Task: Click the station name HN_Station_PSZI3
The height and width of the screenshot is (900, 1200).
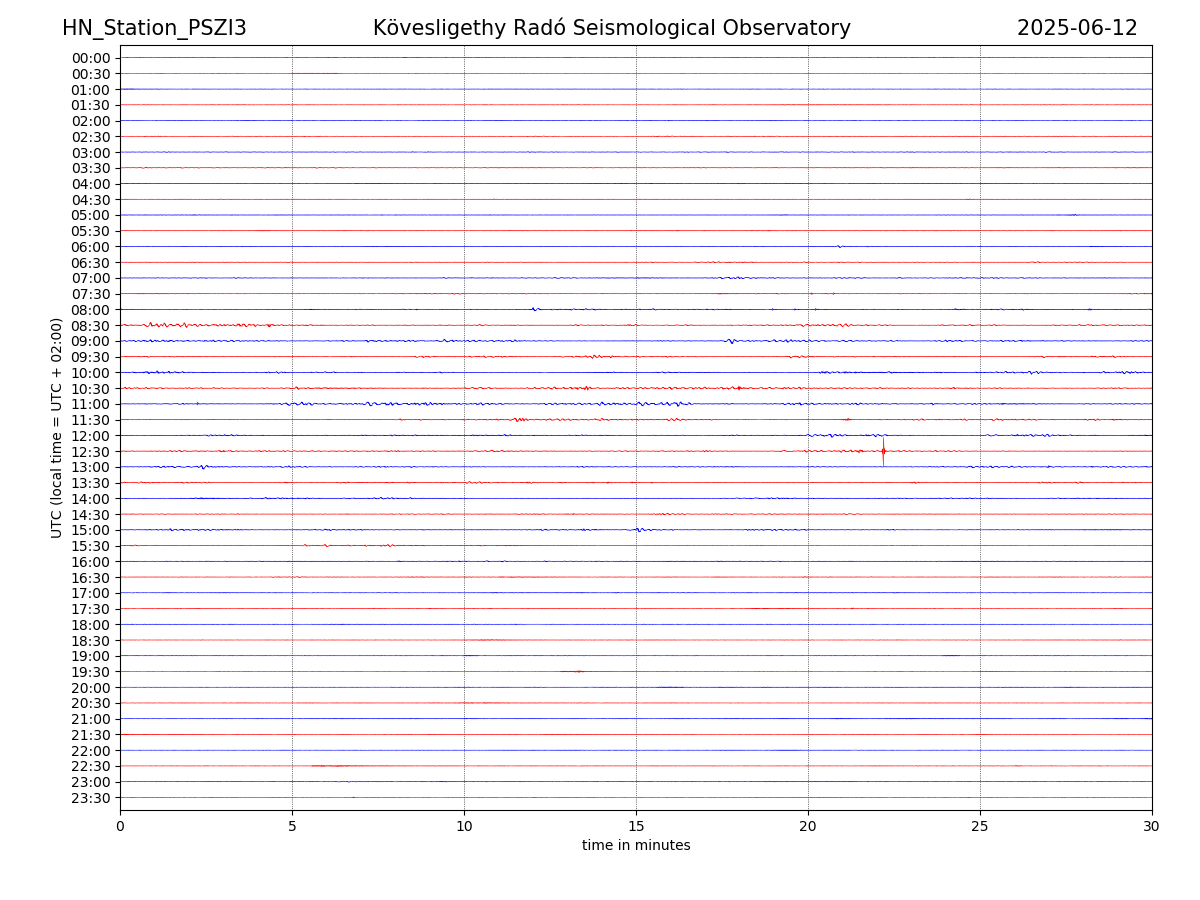Action: (x=154, y=28)
